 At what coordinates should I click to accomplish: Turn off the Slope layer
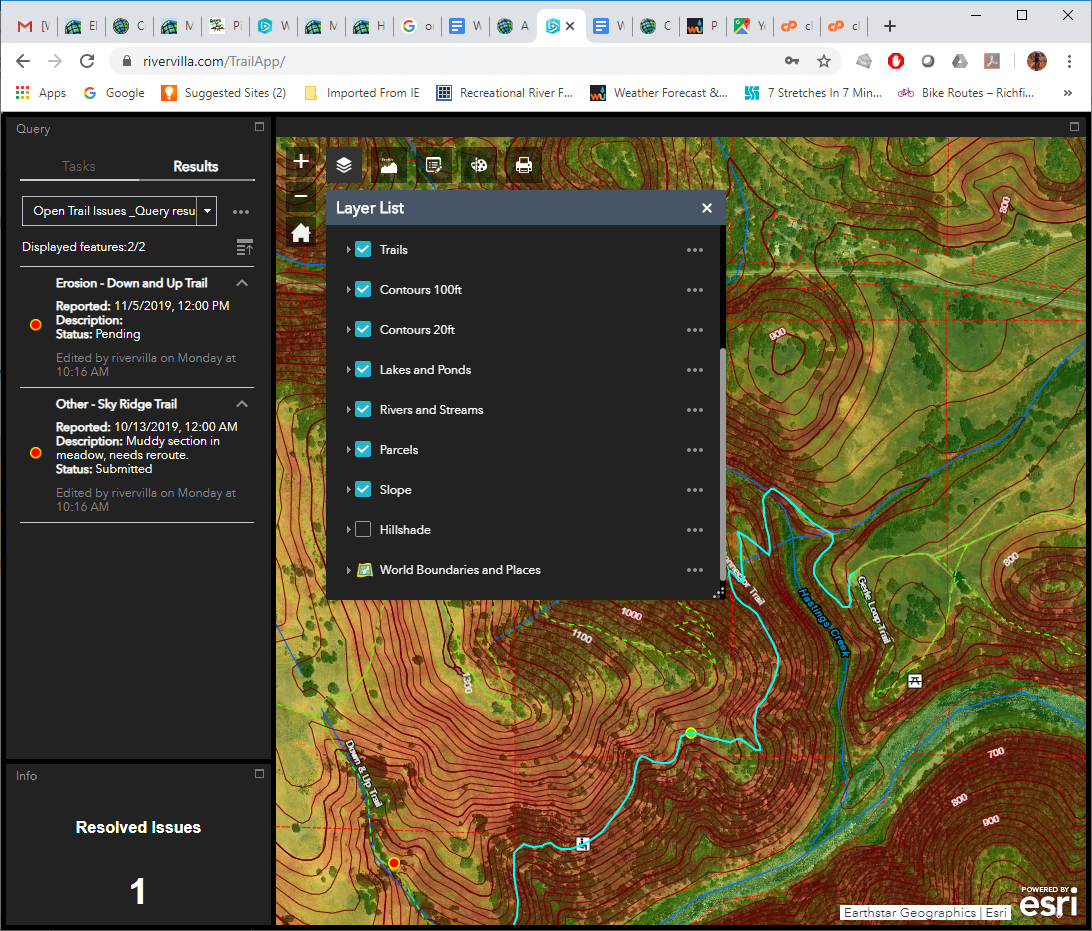363,490
